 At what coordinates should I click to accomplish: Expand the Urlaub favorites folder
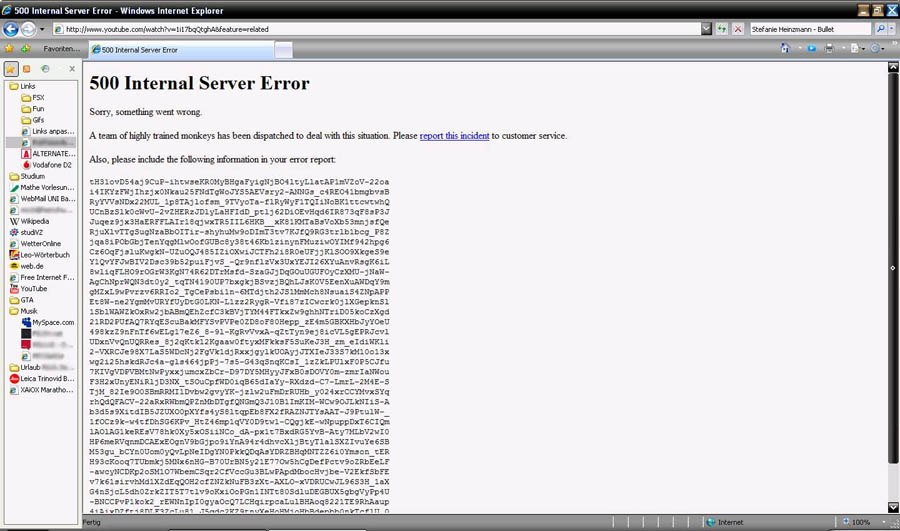coord(26,367)
